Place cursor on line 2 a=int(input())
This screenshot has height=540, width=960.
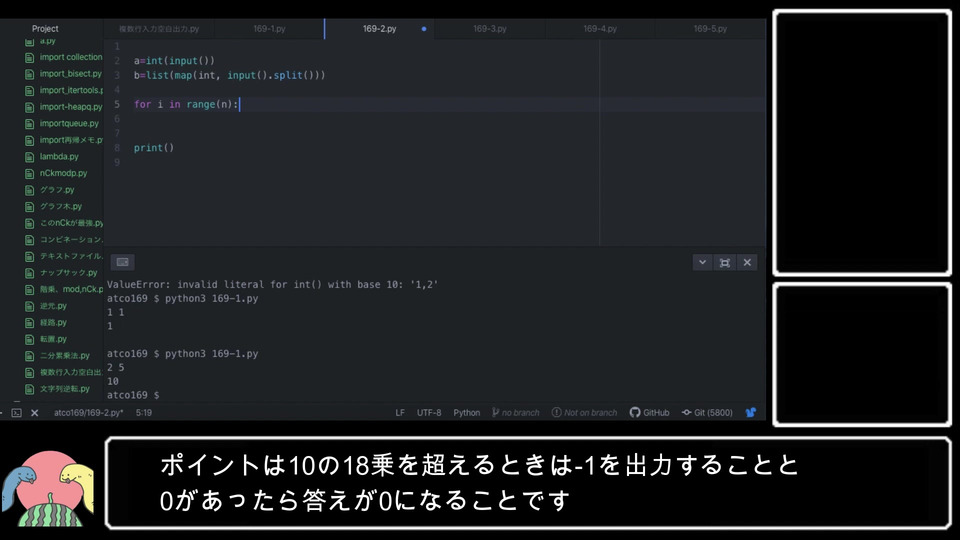point(174,61)
